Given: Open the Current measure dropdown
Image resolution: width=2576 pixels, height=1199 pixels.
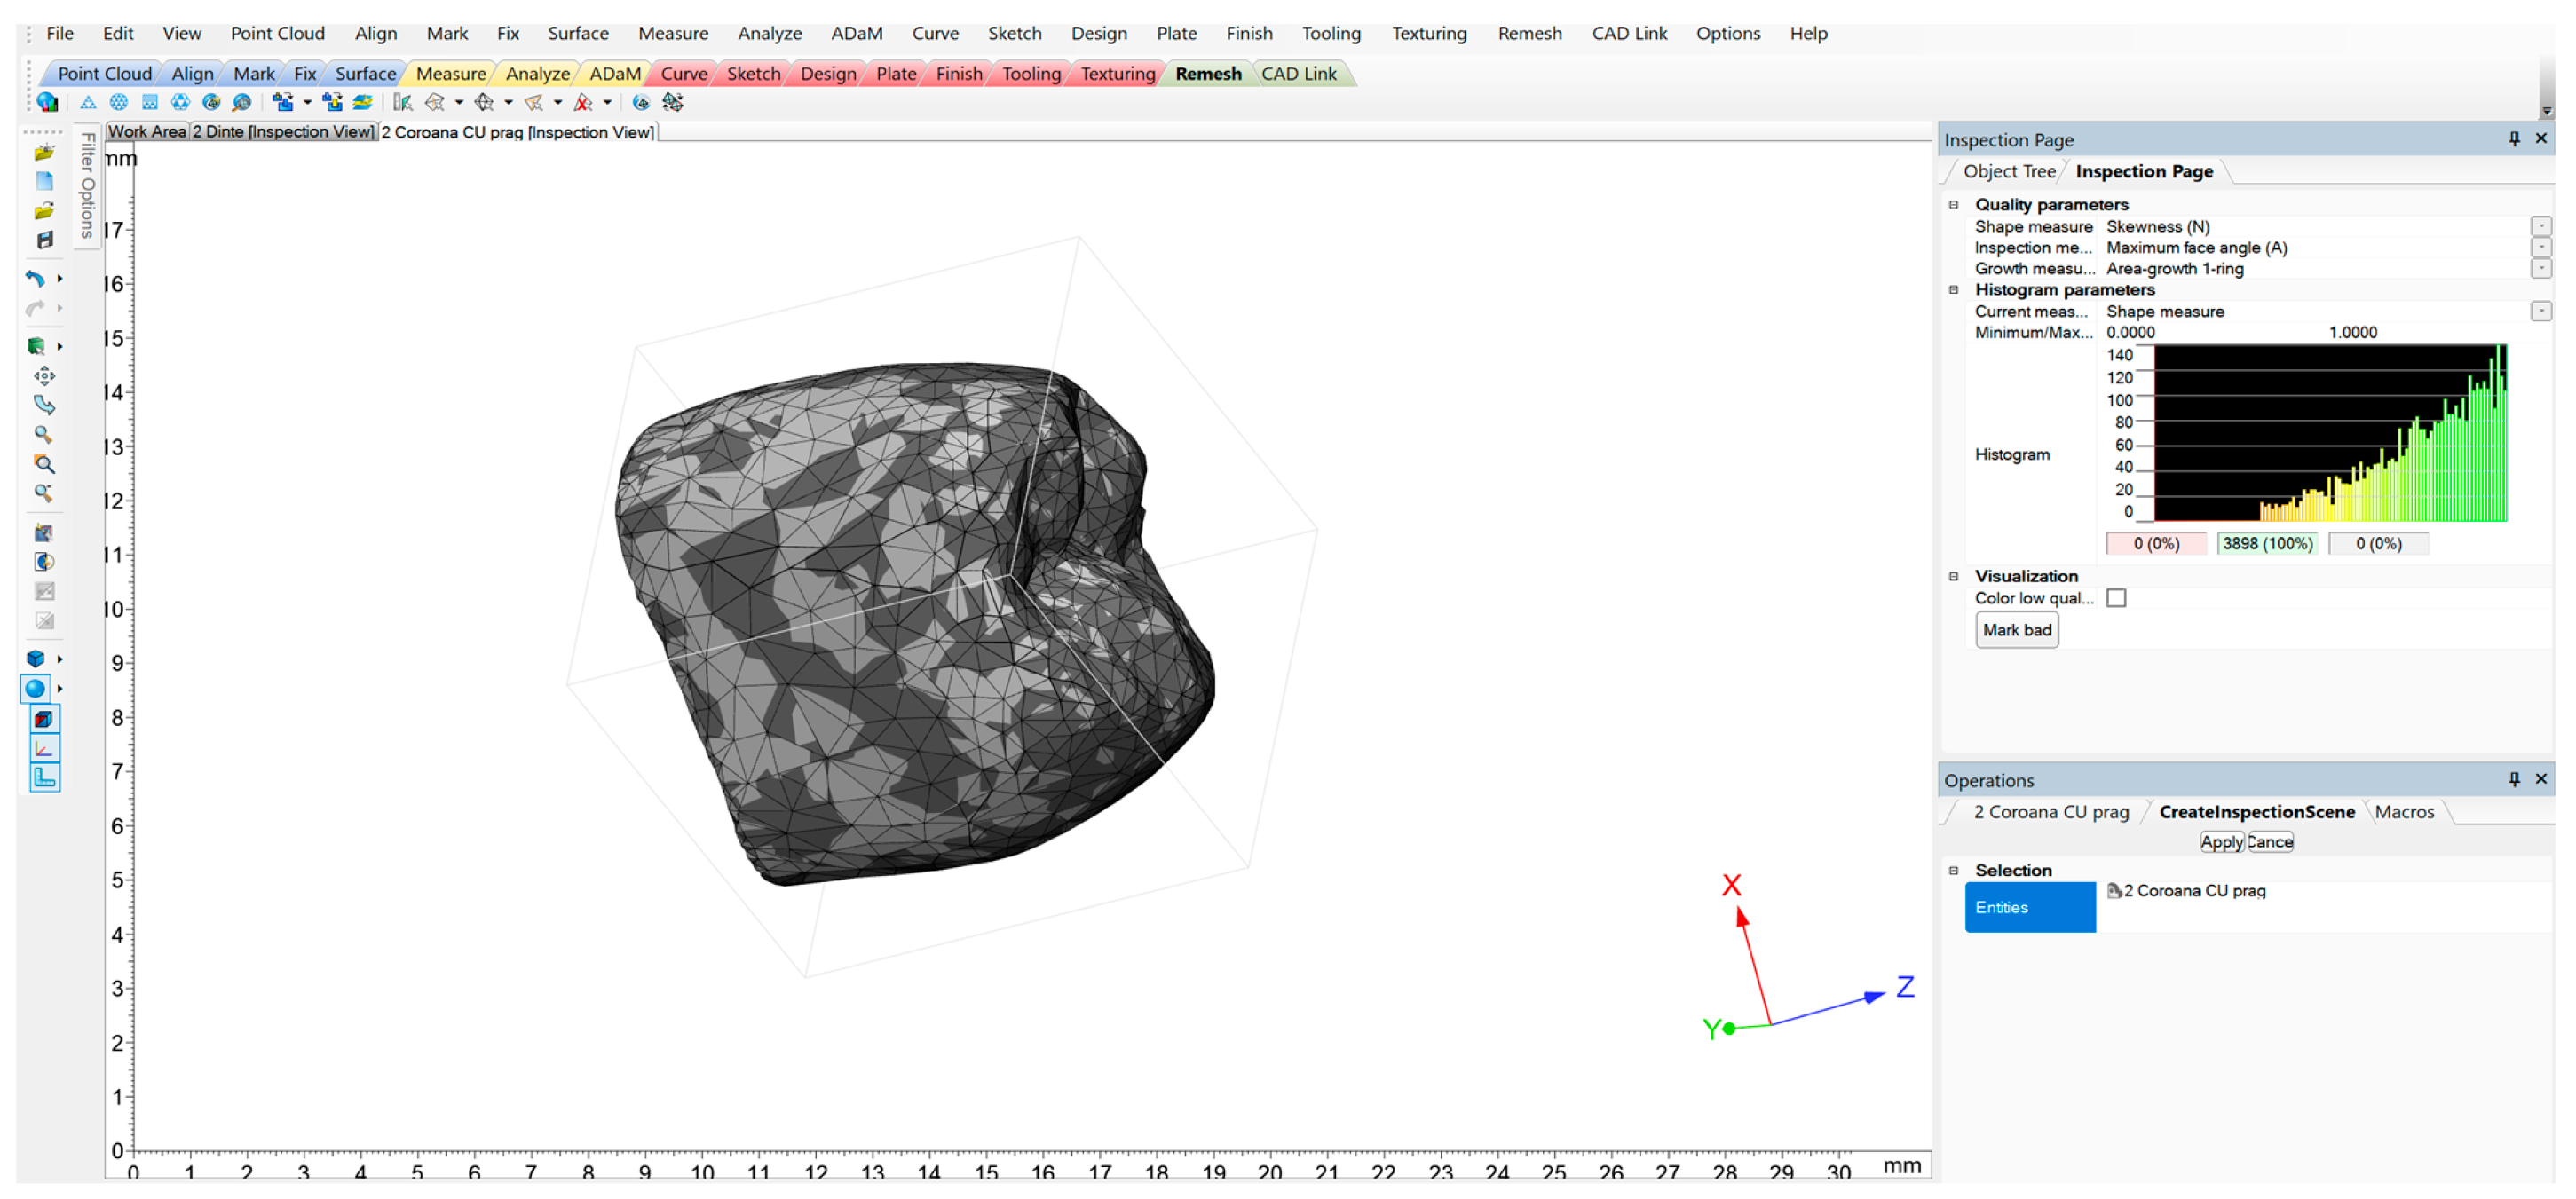Looking at the screenshot, I should pyautogui.click(x=2541, y=312).
